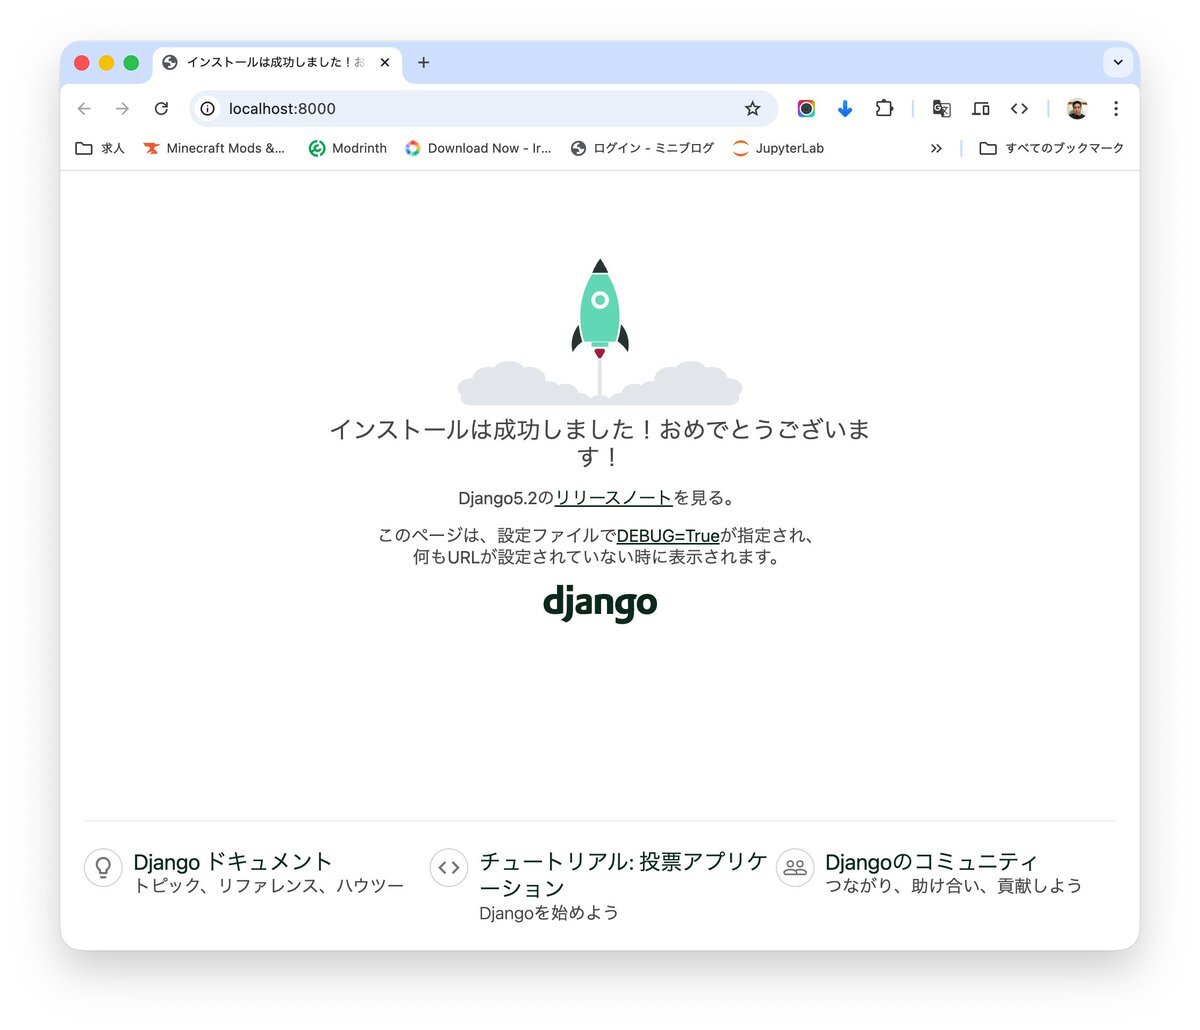Click the localhost:8000 address bar
The width and height of the screenshot is (1200, 1030).
pyautogui.click(x=484, y=108)
